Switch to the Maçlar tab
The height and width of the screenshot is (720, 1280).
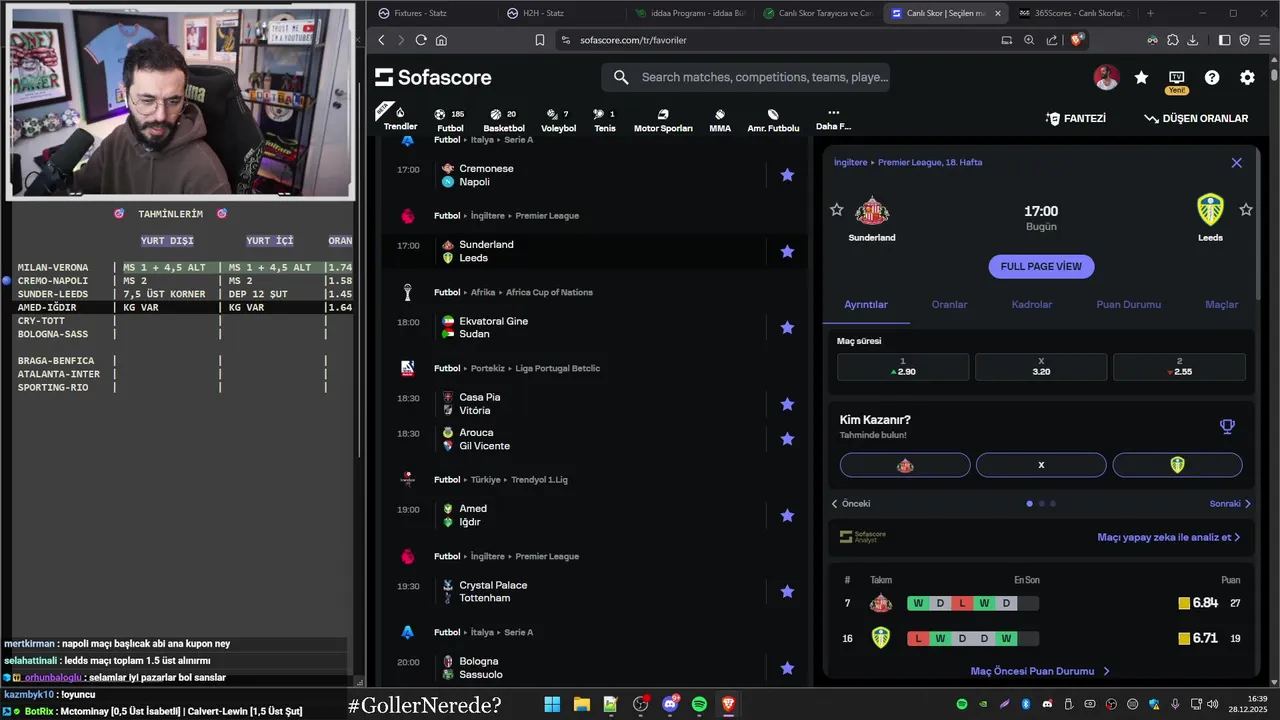pyautogui.click(x=1221, y=304)
